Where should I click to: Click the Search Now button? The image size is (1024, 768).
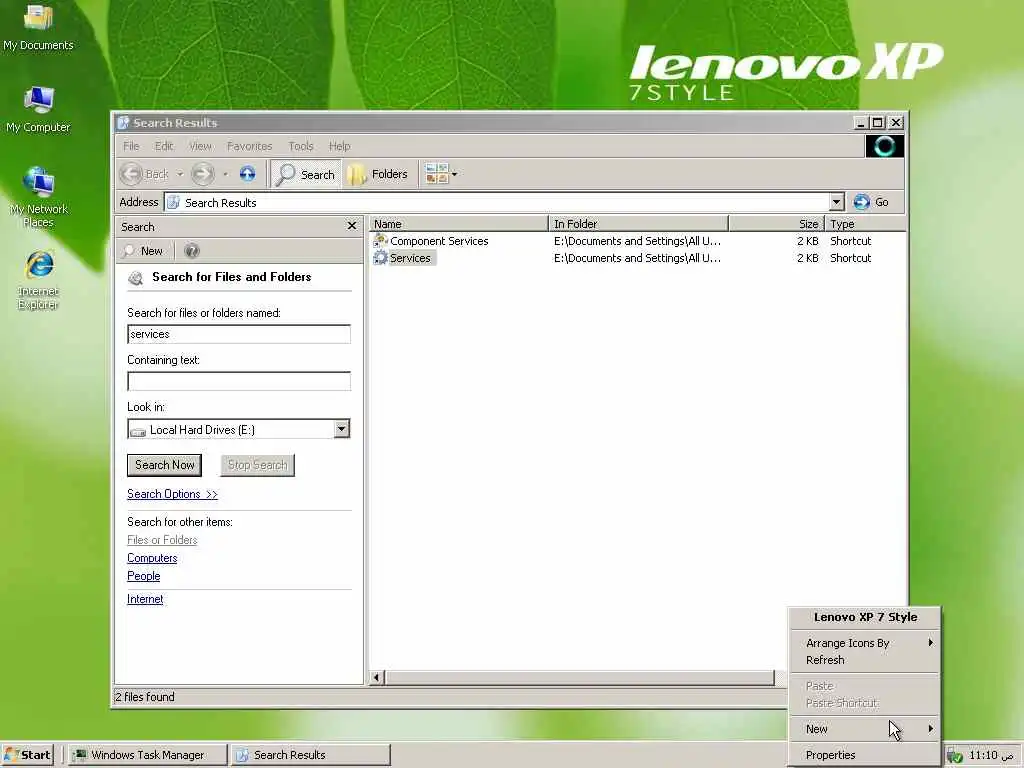click(x=165, y=465)
